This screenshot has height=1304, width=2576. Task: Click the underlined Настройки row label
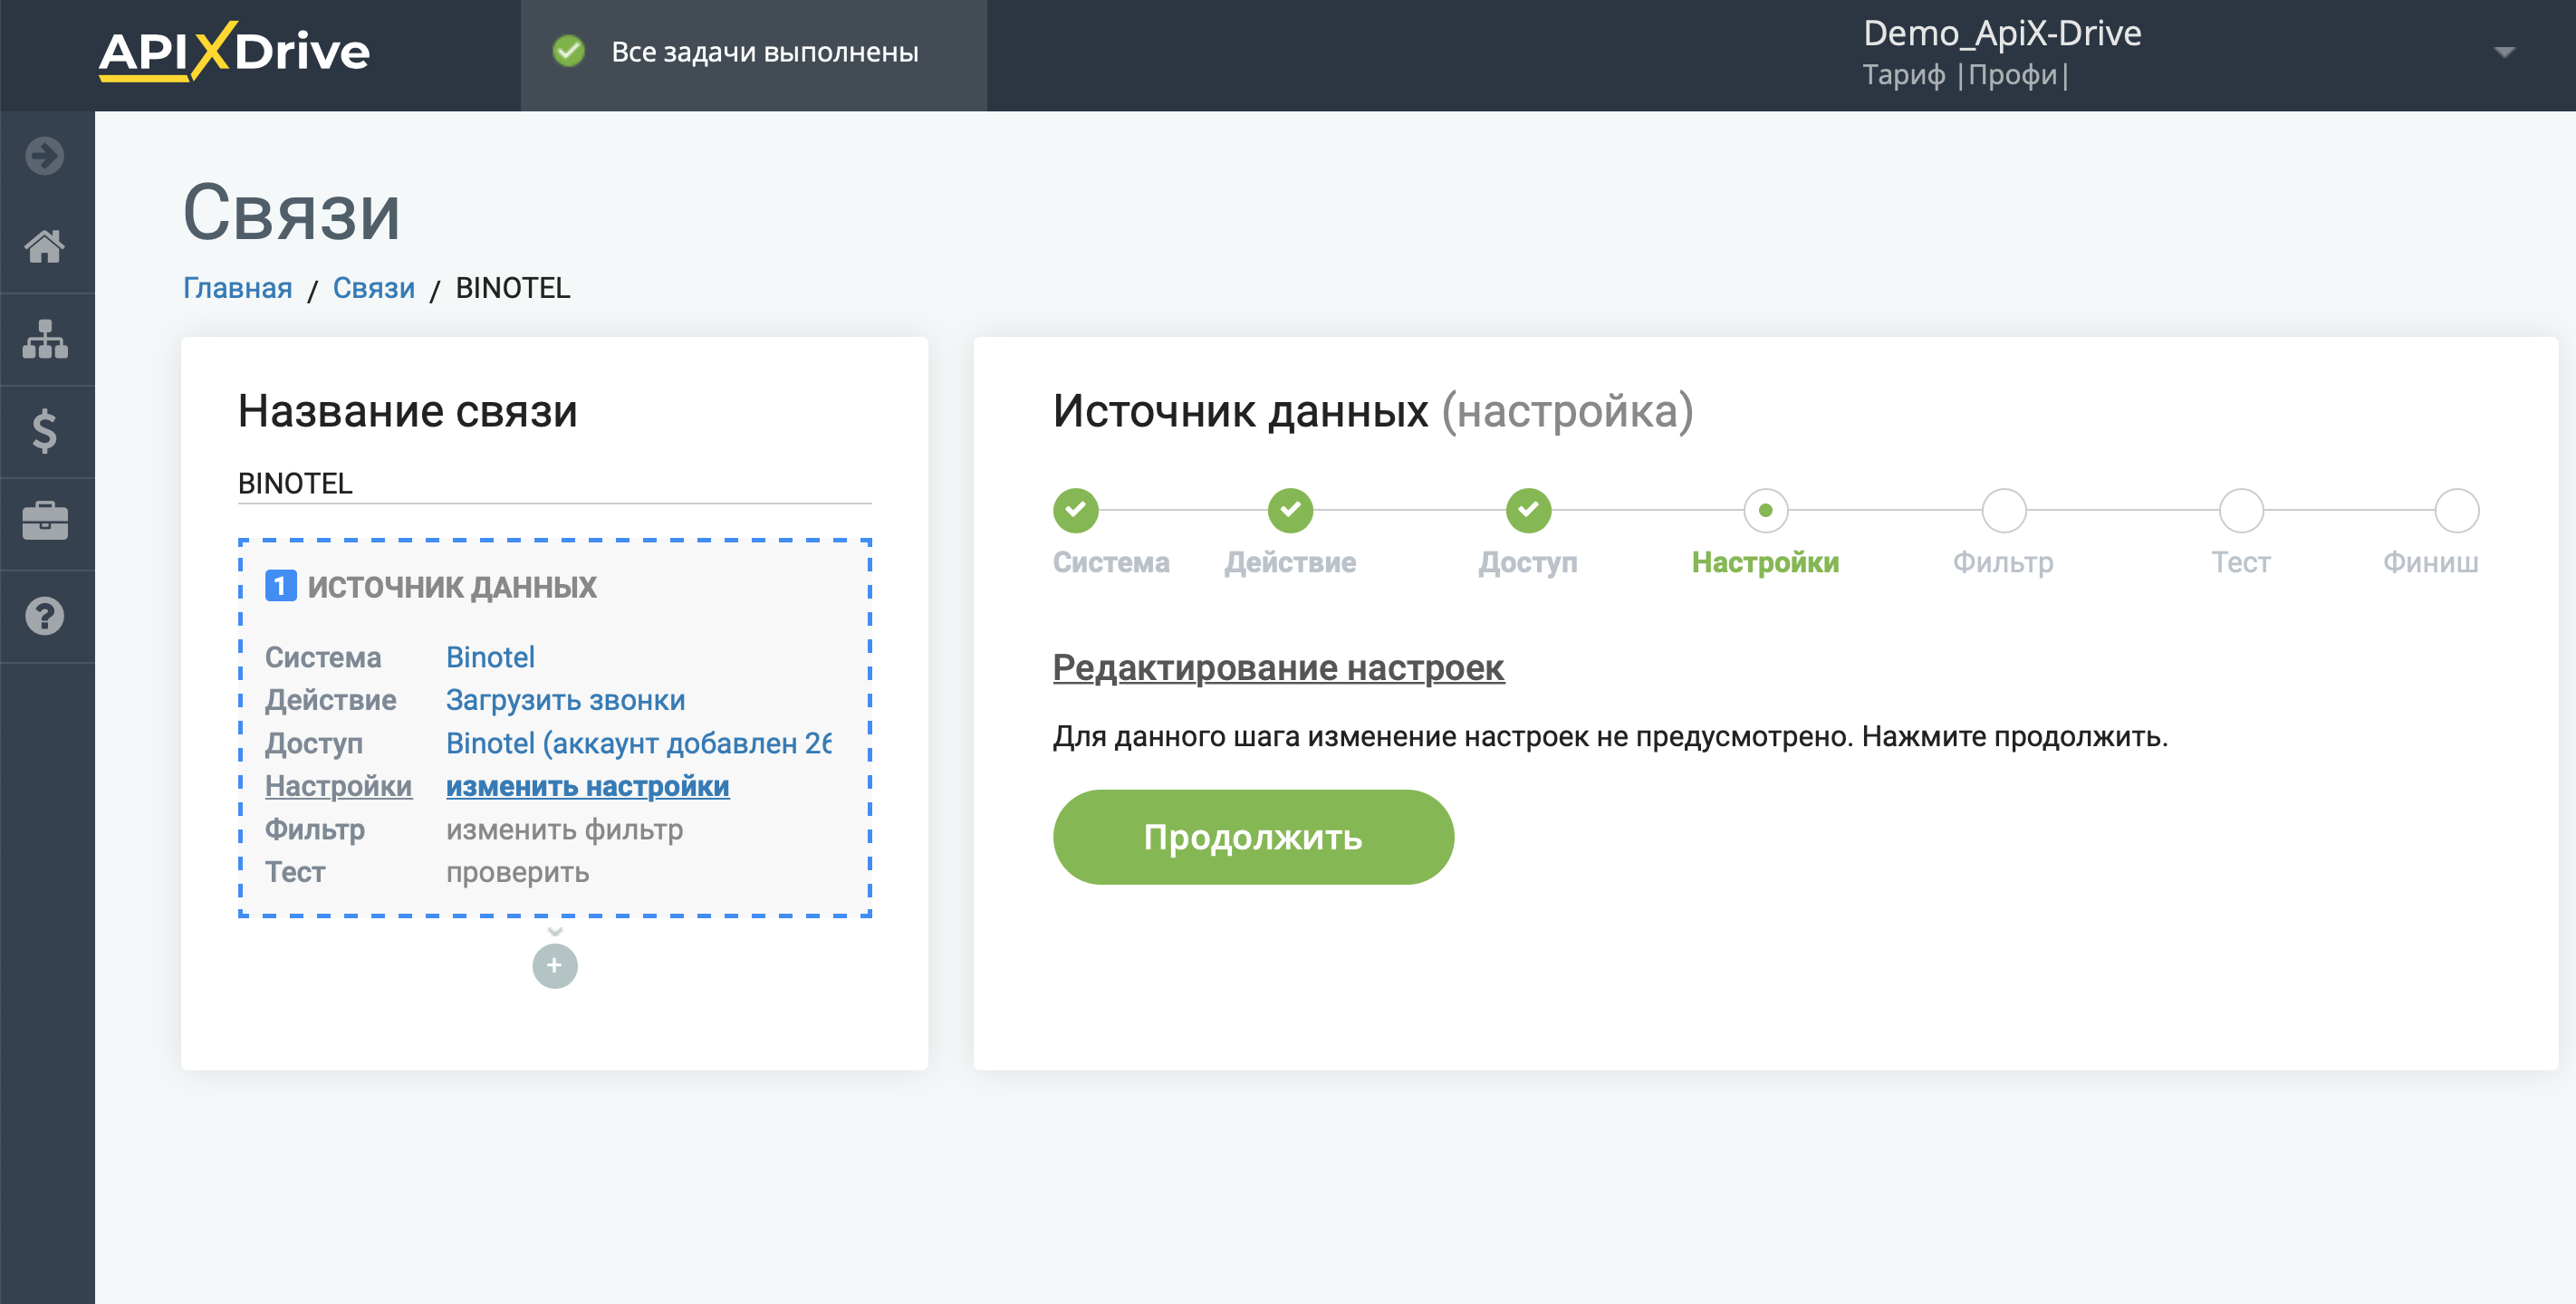338,786
